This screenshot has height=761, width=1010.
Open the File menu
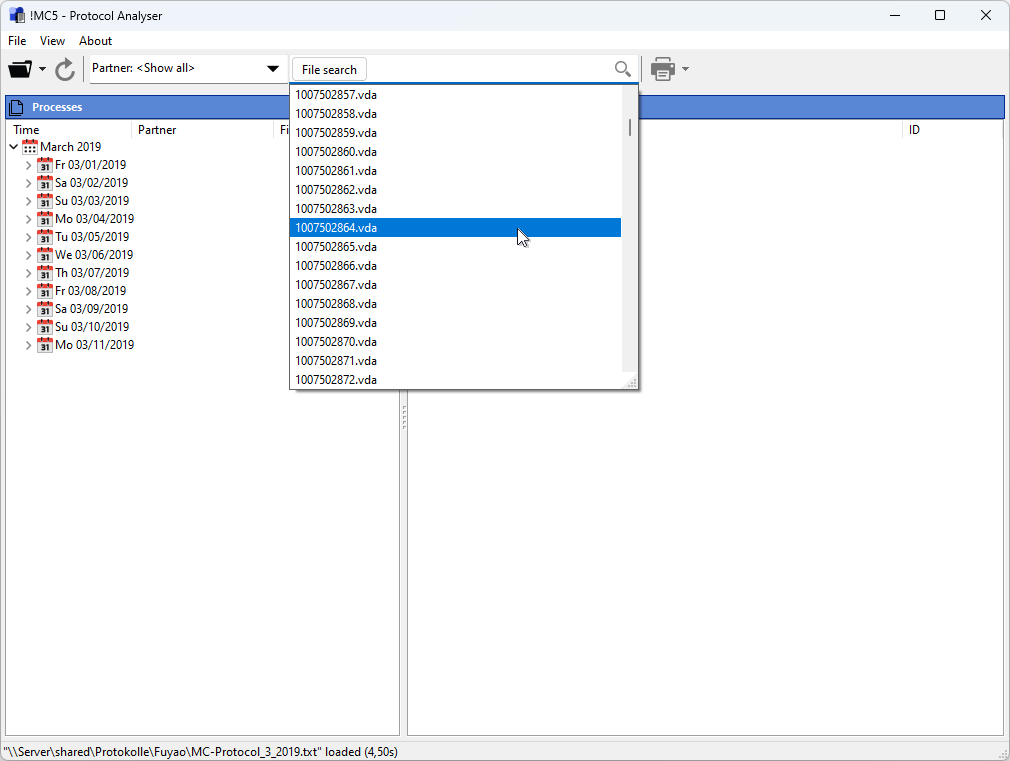pyautogui.click(x=17, y=41)
